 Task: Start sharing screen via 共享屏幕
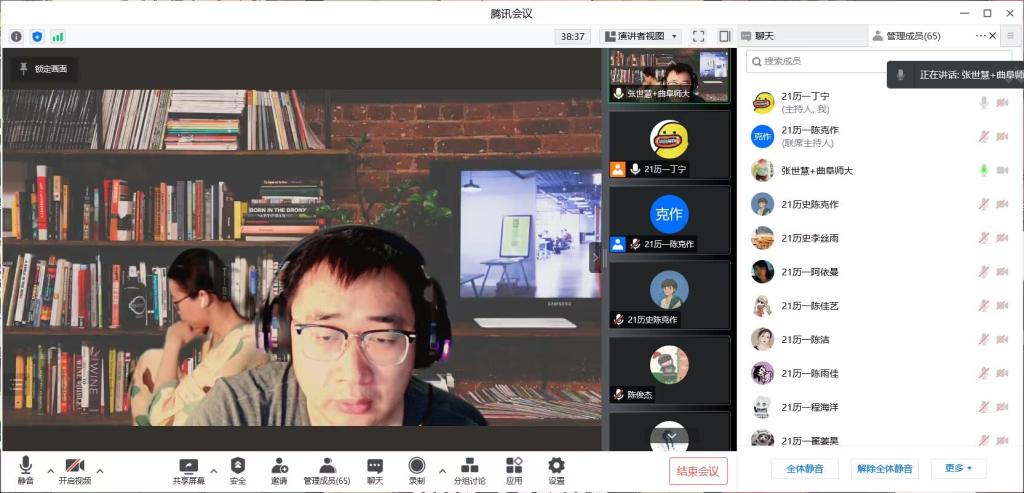pos(188,470)
